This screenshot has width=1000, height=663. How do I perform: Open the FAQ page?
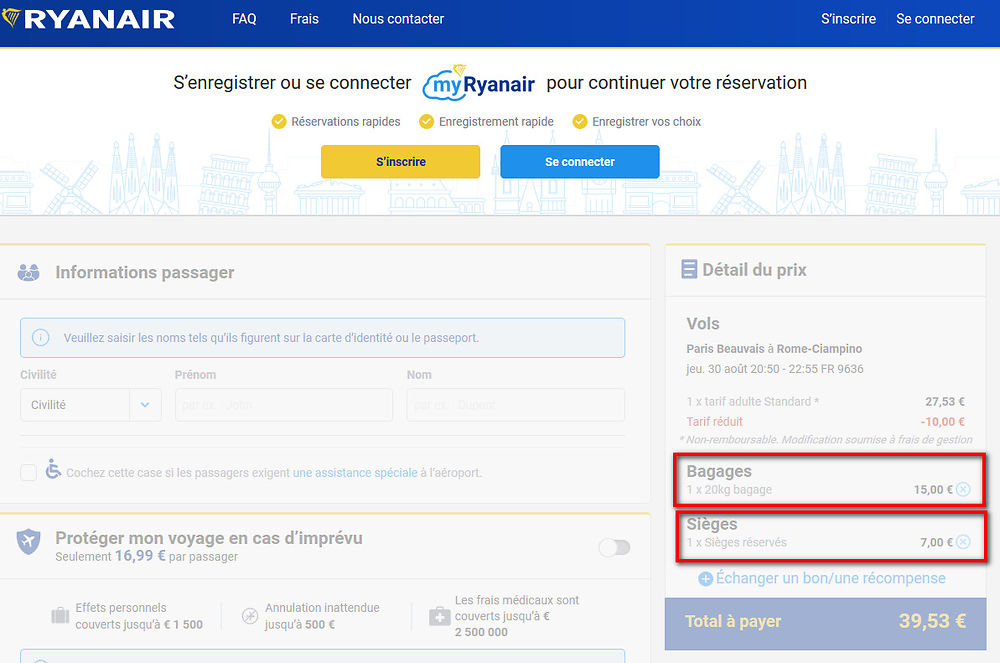point(244,18)
